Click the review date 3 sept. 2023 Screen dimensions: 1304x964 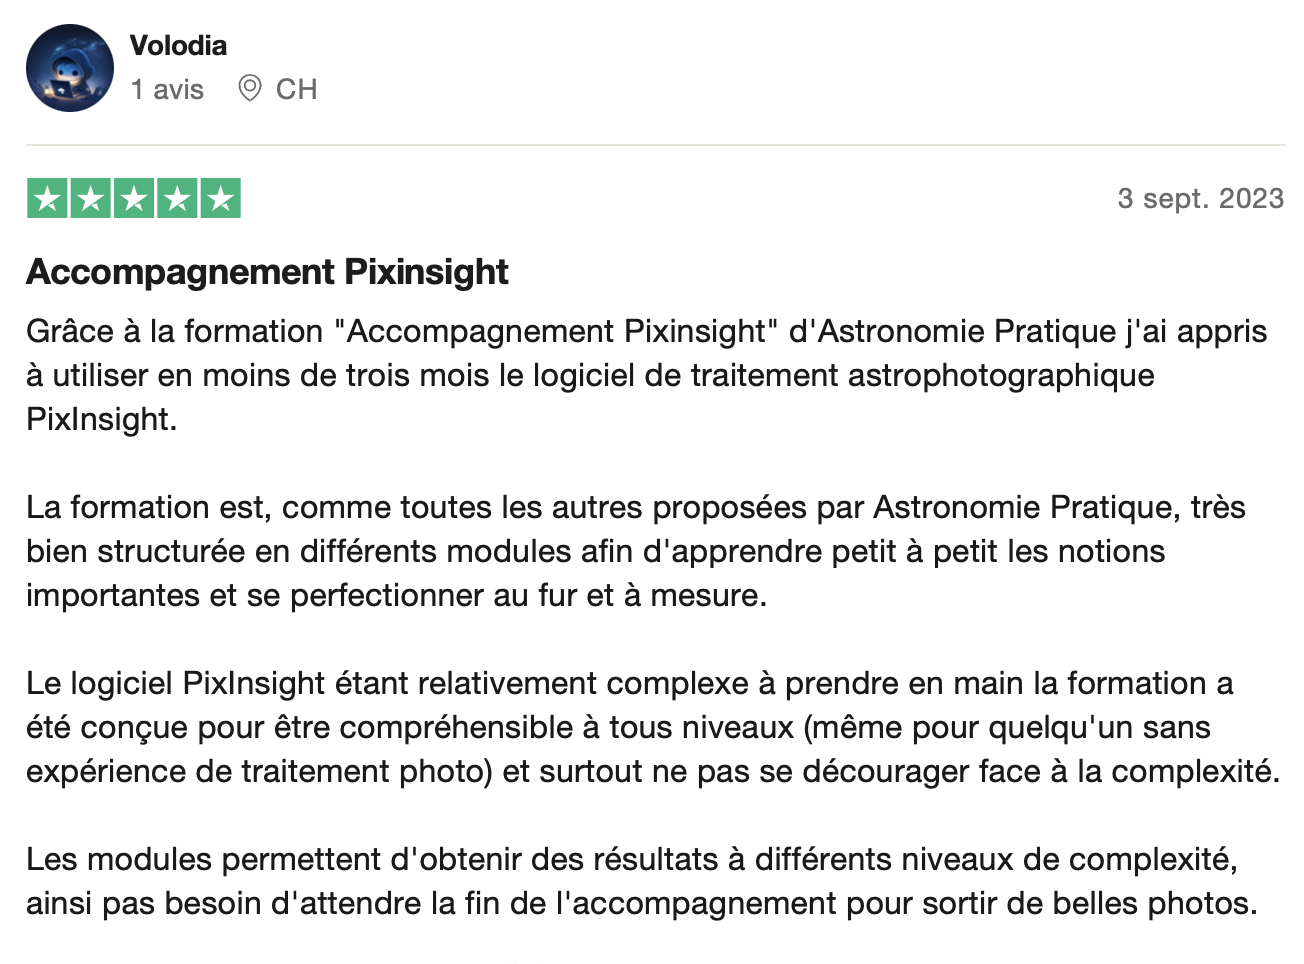(1200, 199)
